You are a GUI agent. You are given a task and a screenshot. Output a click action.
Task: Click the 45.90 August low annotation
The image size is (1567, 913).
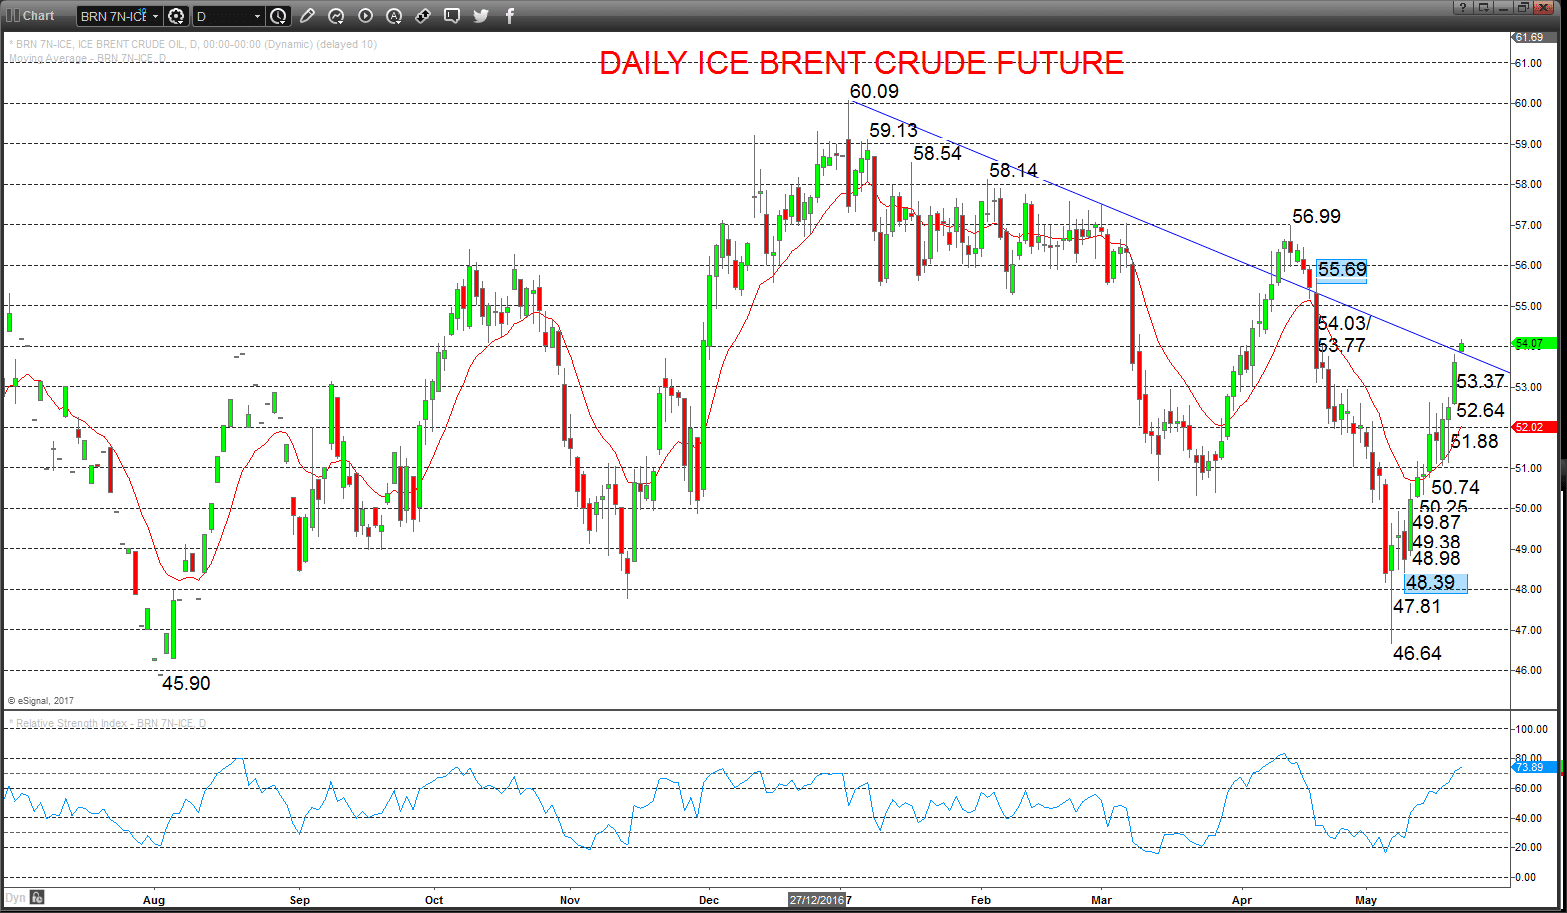coord(186,683)
